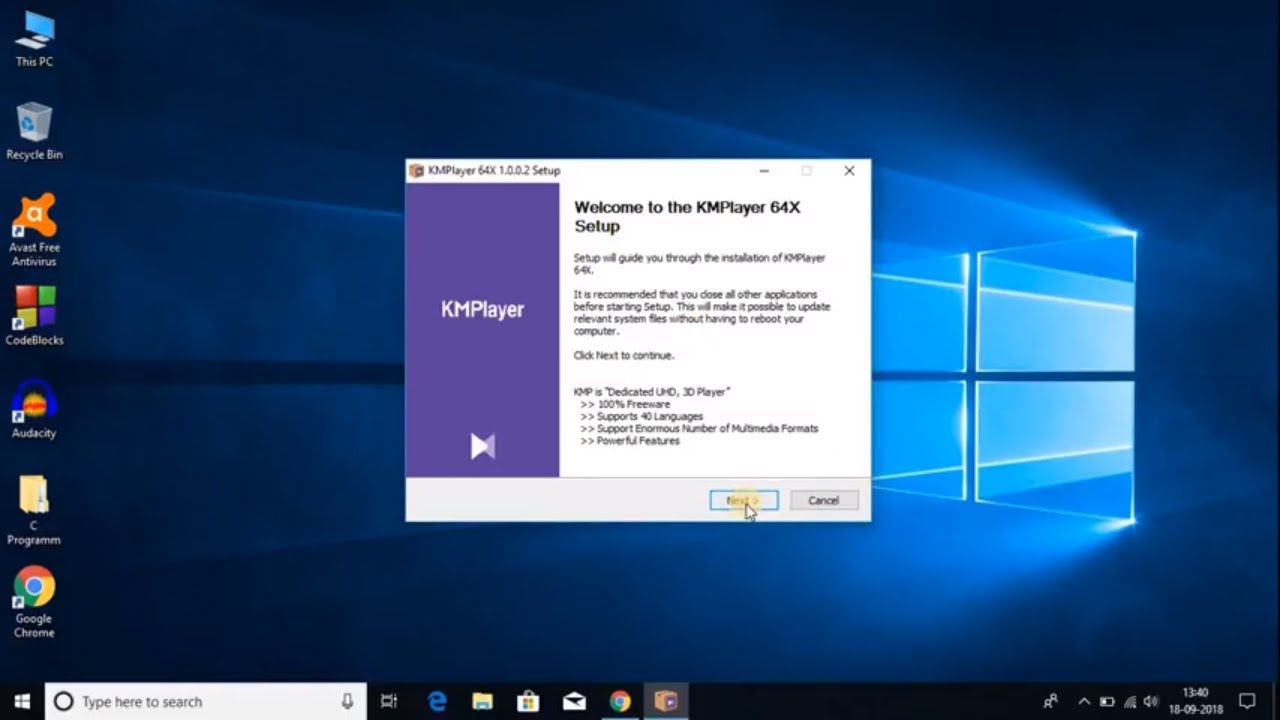The image size is (1280, 720).
Task: Click the taskbar search box
Action: (x=206, y=701)
